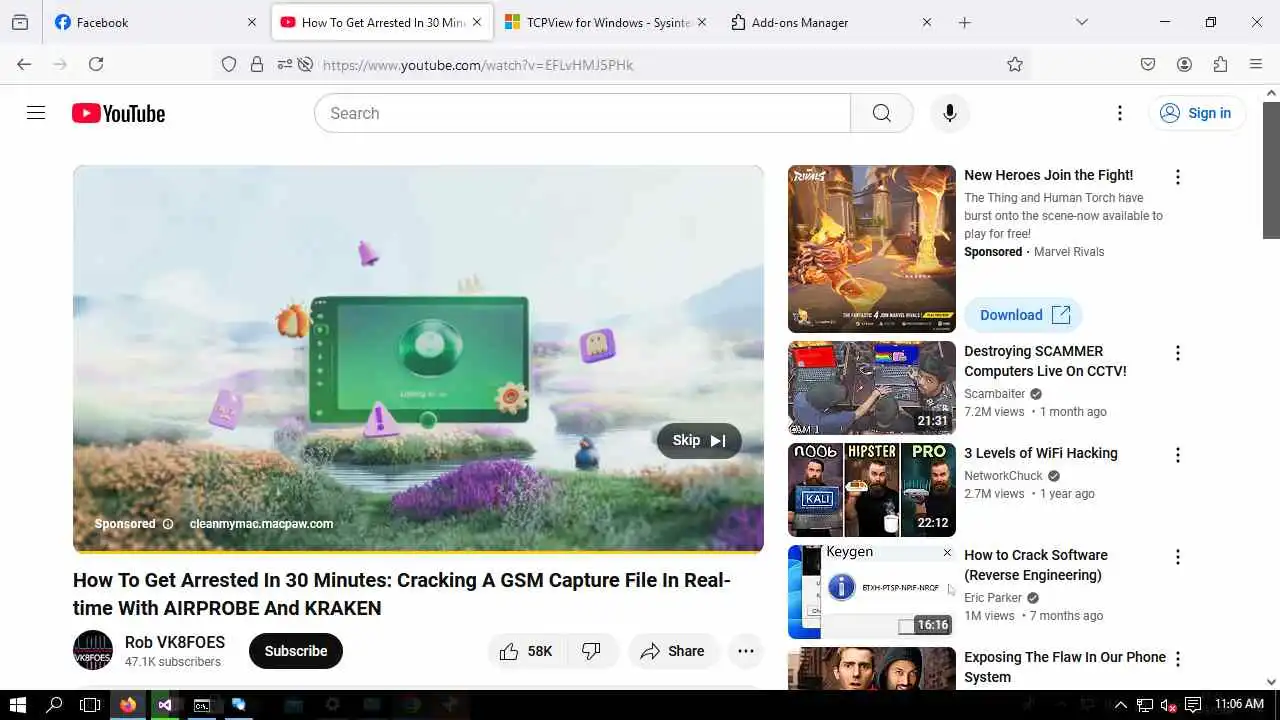Open a new Firefox tab
This screenshot has height=720, width=1280.
click(x=964, y=22)
